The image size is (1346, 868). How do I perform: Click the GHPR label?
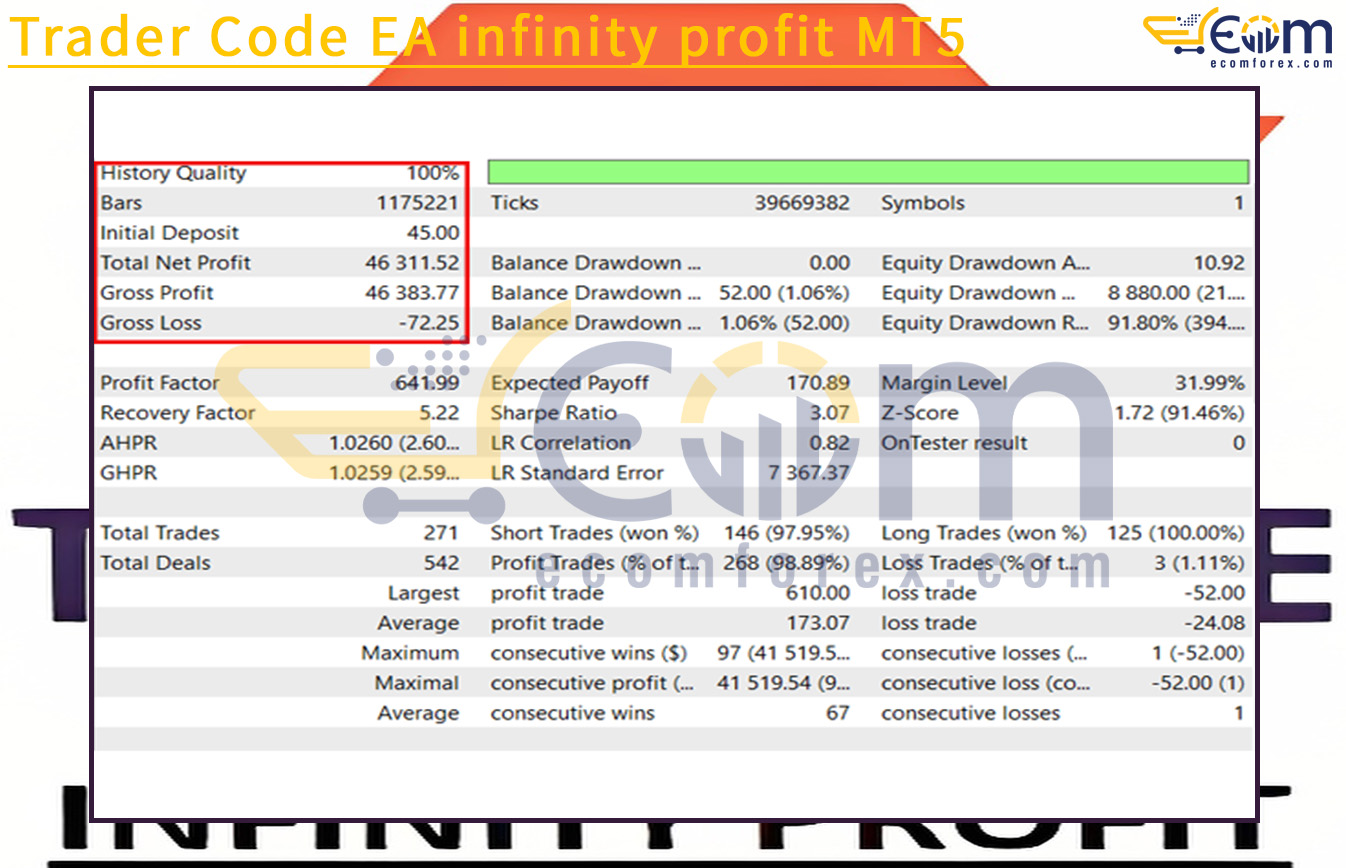pyautogui.click(x=128, y=473)
